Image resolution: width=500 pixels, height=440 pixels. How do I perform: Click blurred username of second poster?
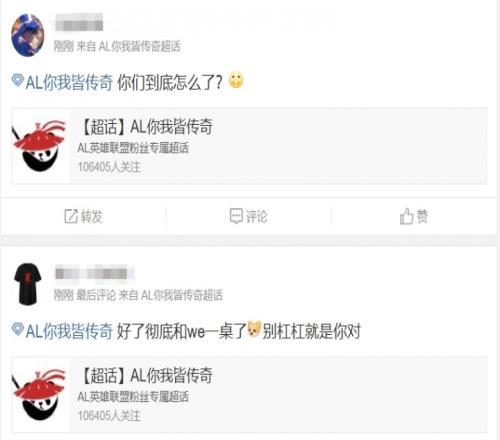point(94,273)
